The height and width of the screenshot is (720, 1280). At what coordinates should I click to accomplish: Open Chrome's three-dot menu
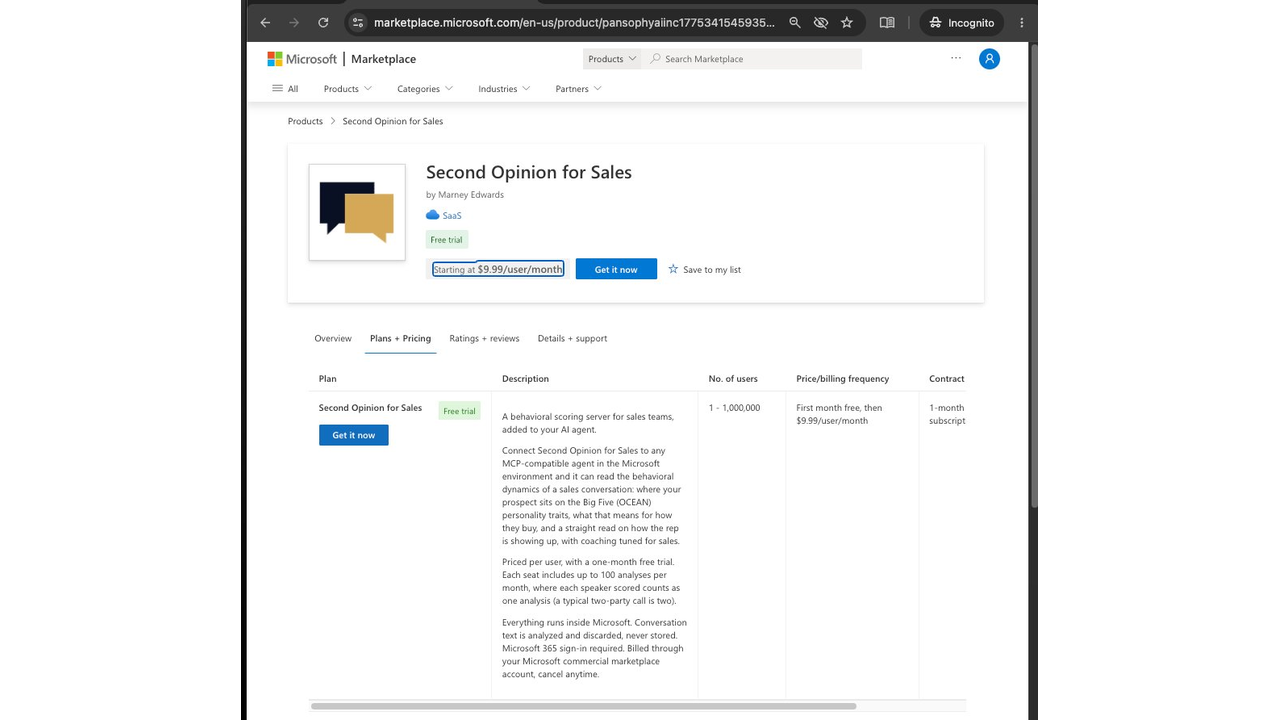tap(1021, 22)
